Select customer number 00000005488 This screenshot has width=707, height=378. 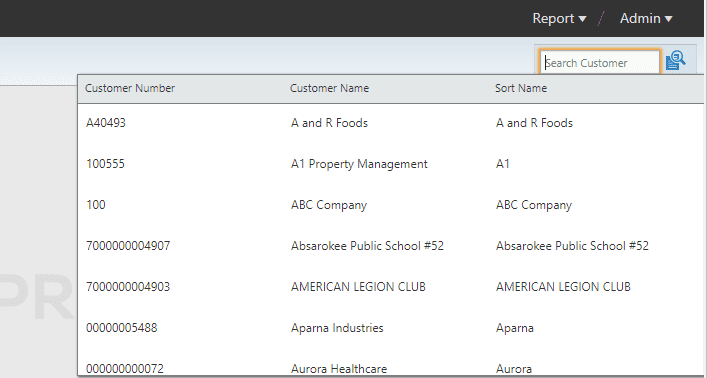coord(122,328)
